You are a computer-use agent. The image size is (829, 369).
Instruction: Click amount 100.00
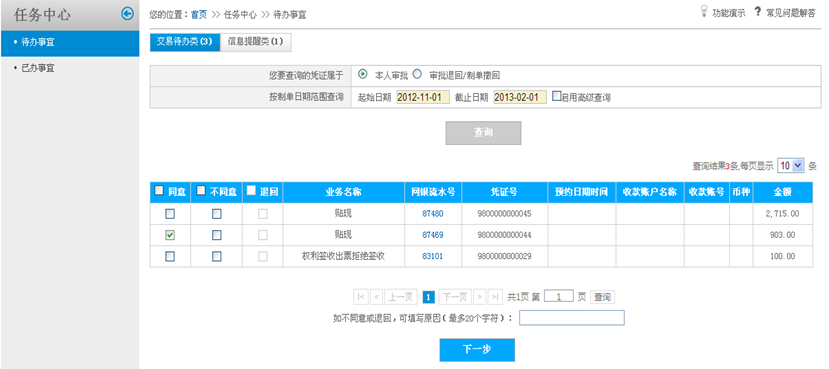coord(782,256)
